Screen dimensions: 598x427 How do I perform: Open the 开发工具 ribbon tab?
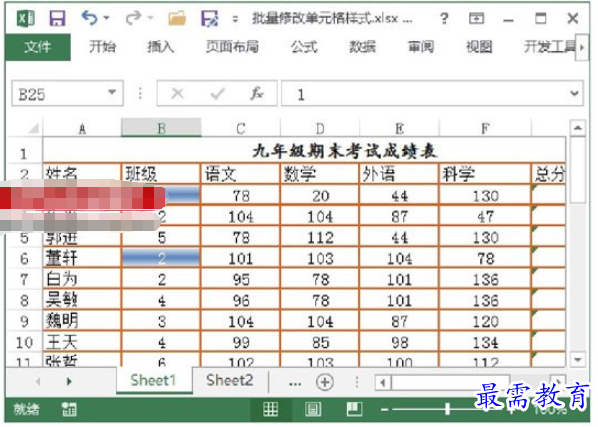coord(549,47)
